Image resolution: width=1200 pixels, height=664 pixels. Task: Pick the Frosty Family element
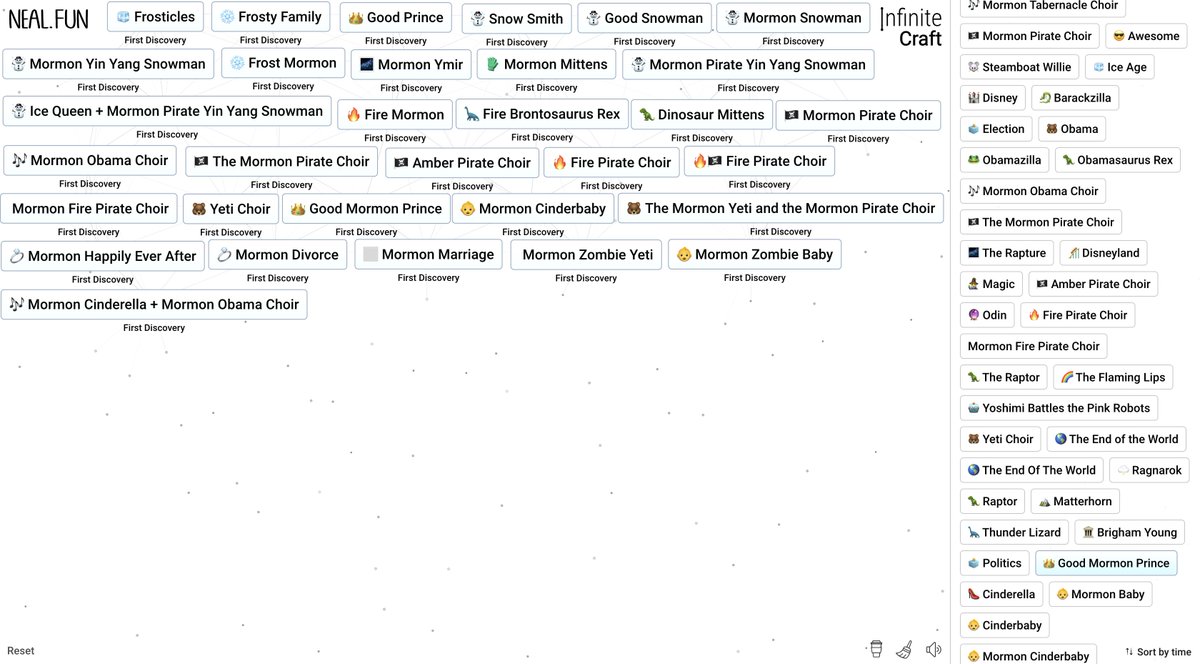(271, 17)
